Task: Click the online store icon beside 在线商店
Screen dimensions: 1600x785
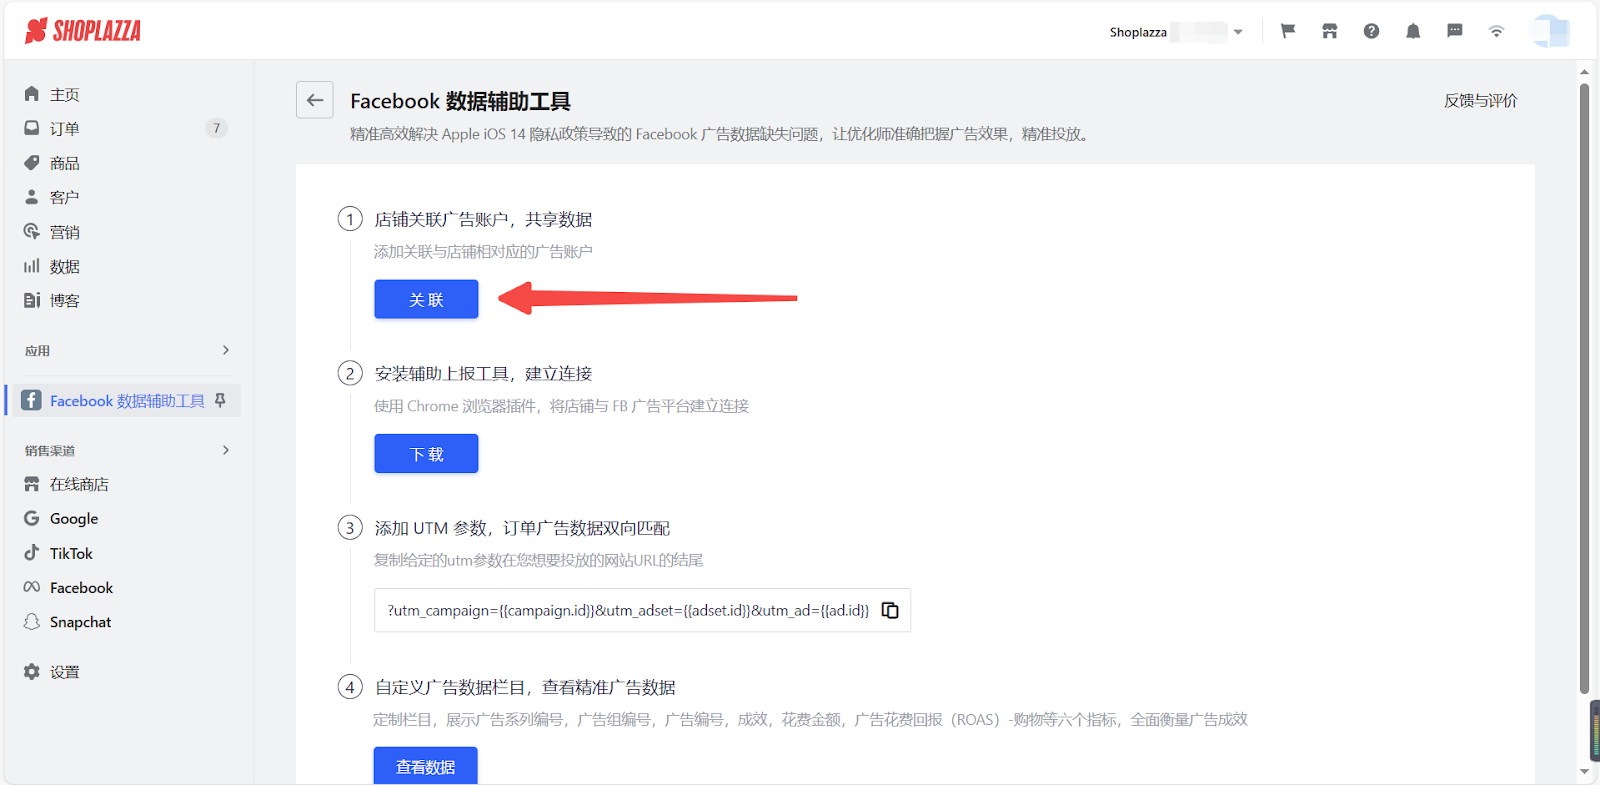Action: 32,484
